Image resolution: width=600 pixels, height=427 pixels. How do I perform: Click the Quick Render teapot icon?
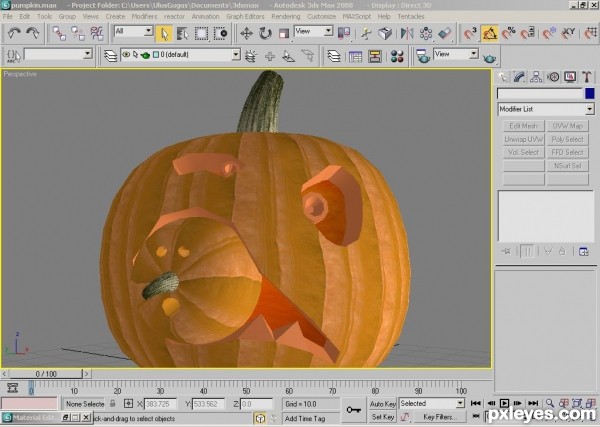489,58
